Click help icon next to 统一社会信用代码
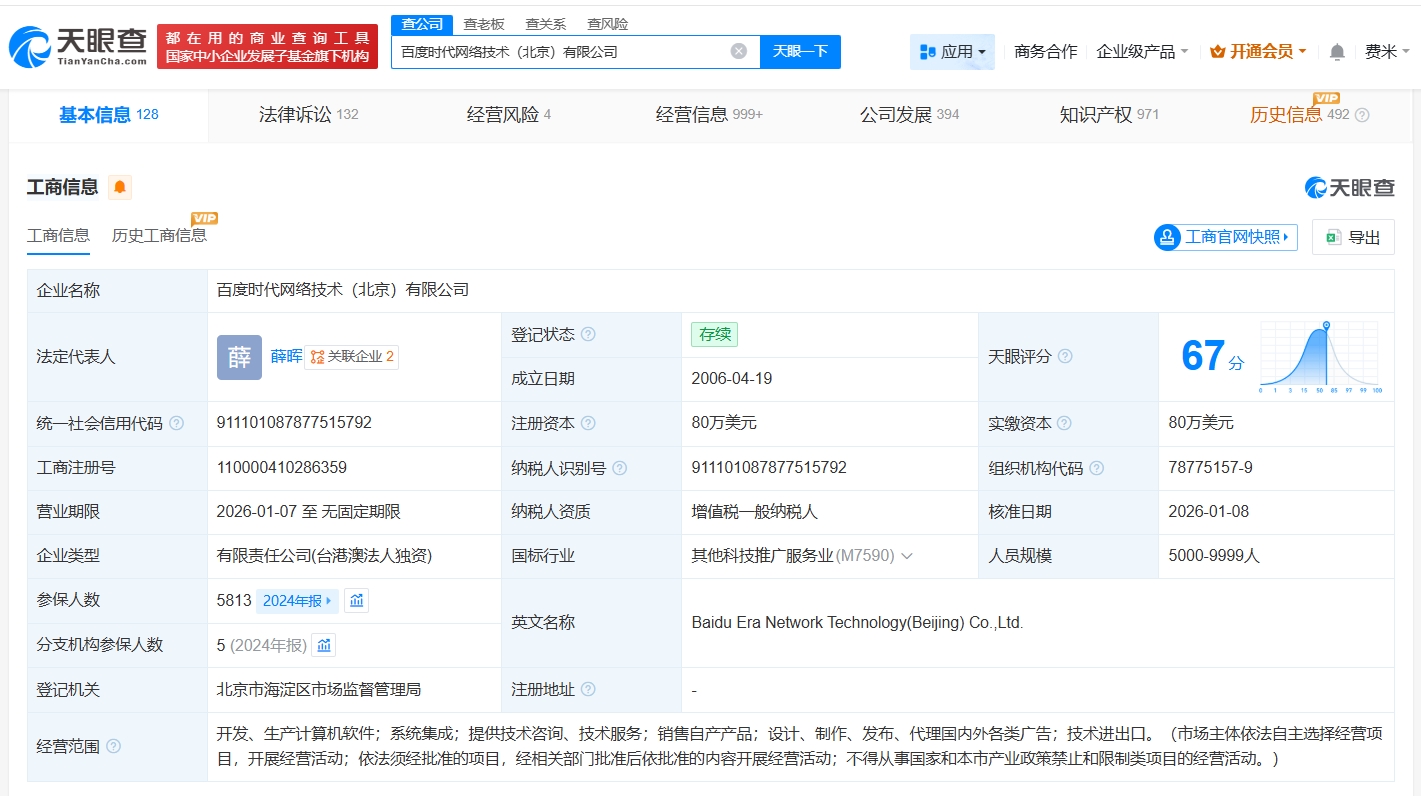This screenshot has height=796, width=1421. (x=177, y=423)
